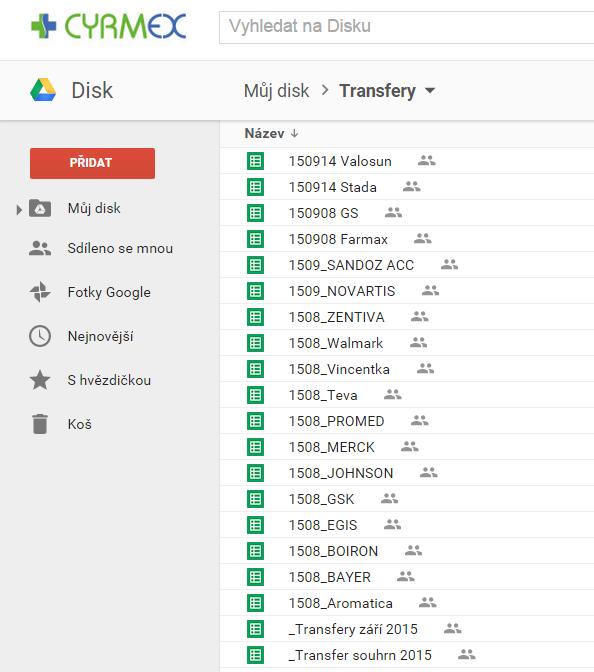The height and width of the screenshot is (672, 594).
Task: Click the shared people icon for 1508_GSK
Action: [x=390, y=498]
